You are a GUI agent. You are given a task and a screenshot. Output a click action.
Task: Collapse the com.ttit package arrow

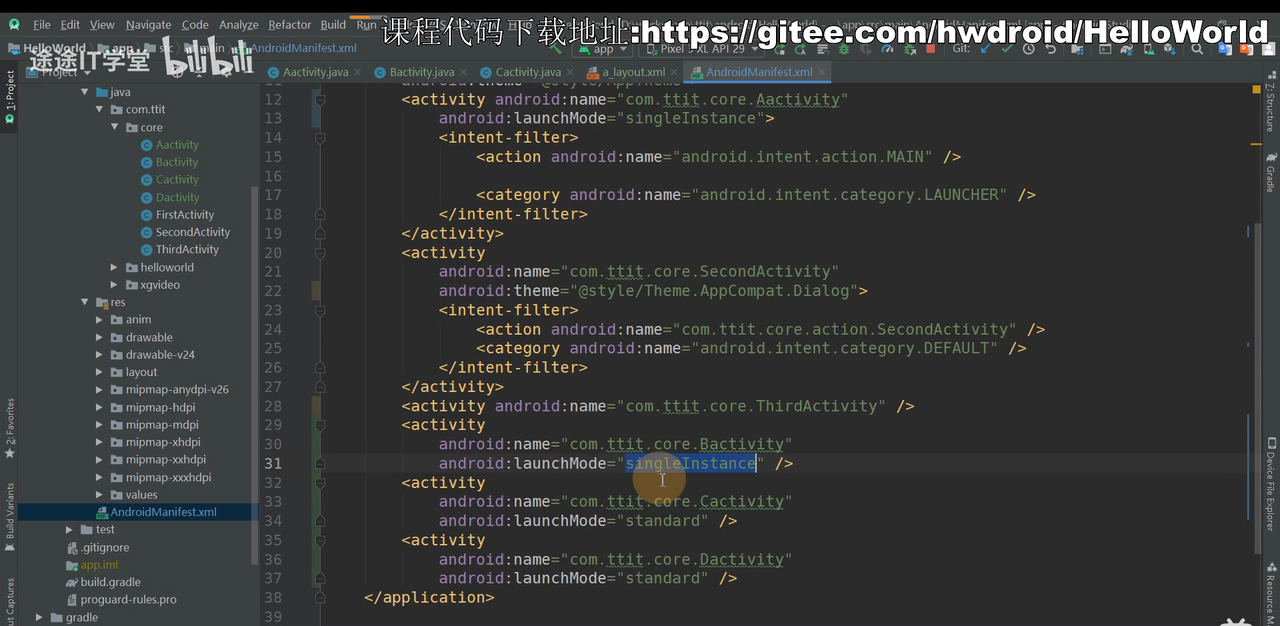coord(99,110)
